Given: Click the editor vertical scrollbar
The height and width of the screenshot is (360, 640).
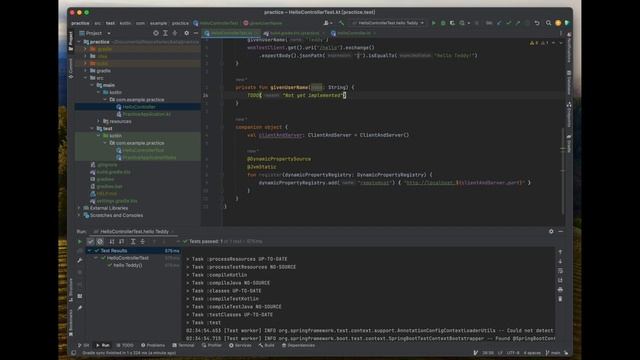Looking at the screenshot, I should point(563,171).
